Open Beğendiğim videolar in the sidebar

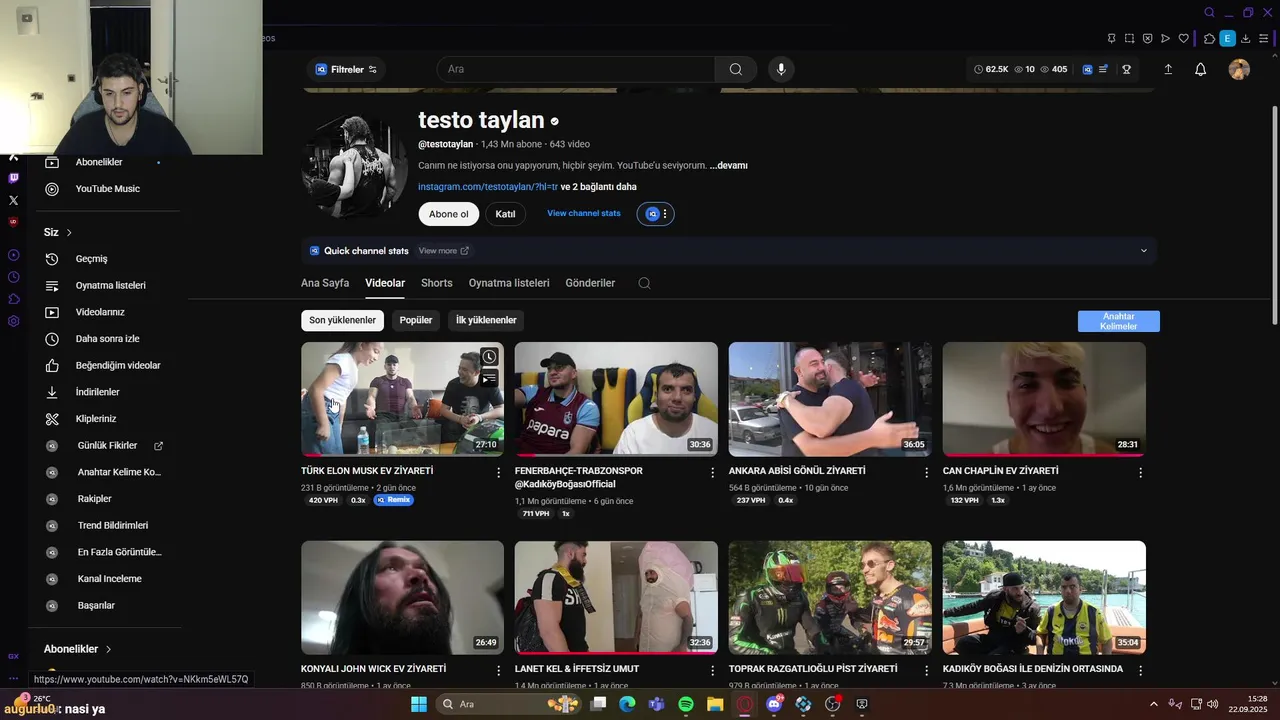[117, 365]
